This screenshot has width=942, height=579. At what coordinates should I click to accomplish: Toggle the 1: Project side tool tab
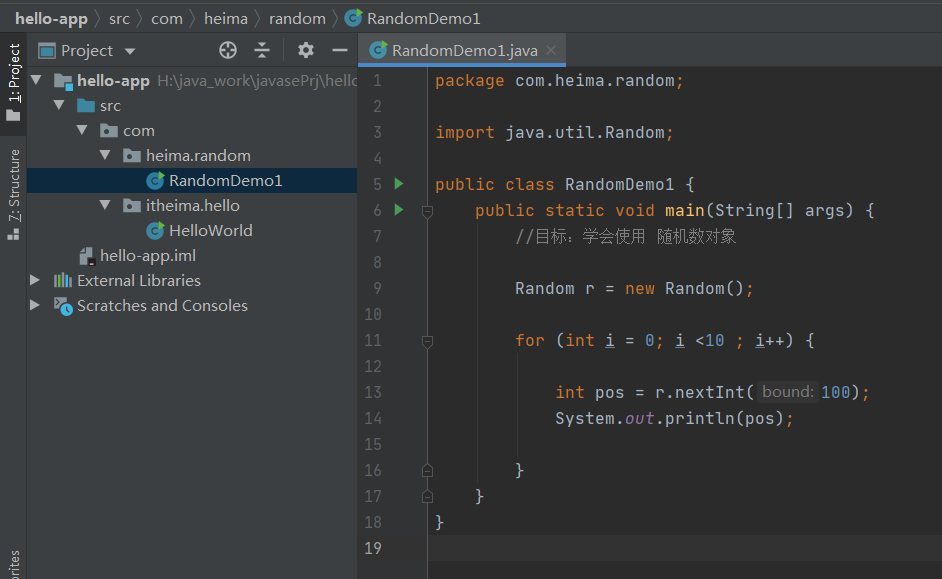[x=13, y=81]
